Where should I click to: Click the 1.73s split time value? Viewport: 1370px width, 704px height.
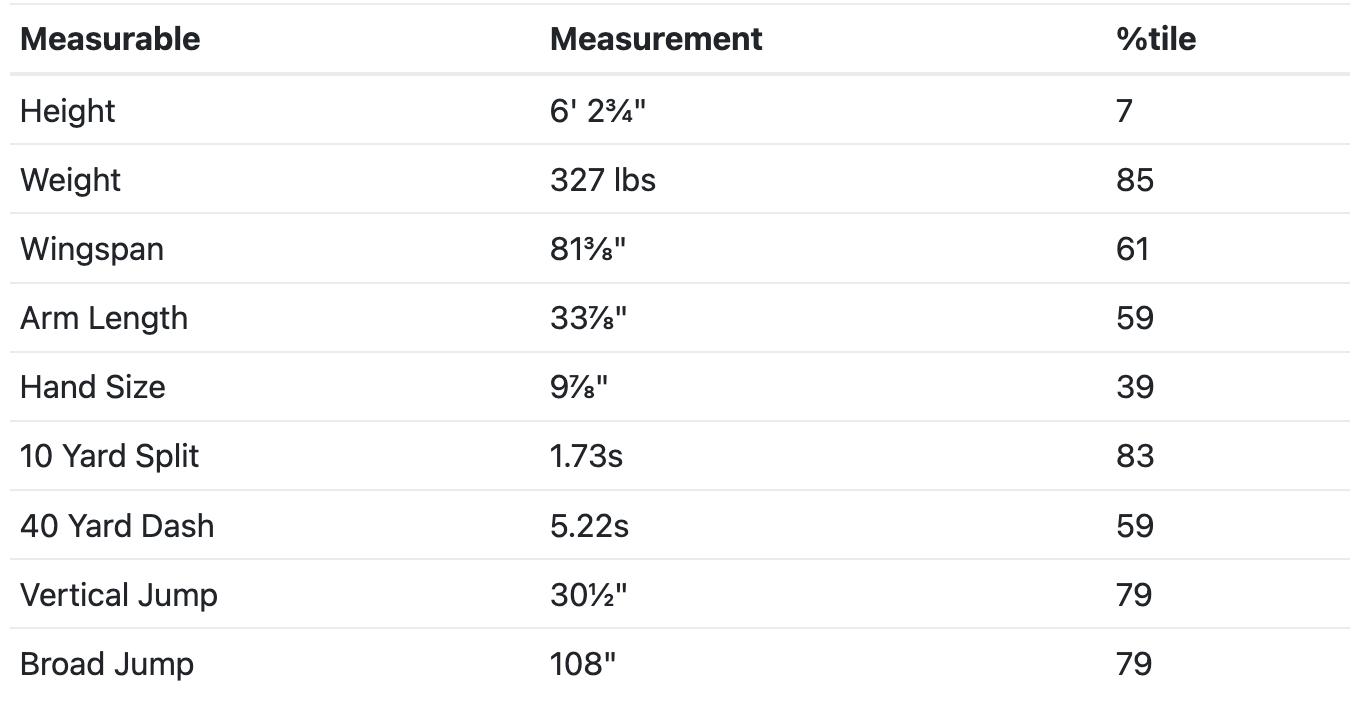pos(586,456)
